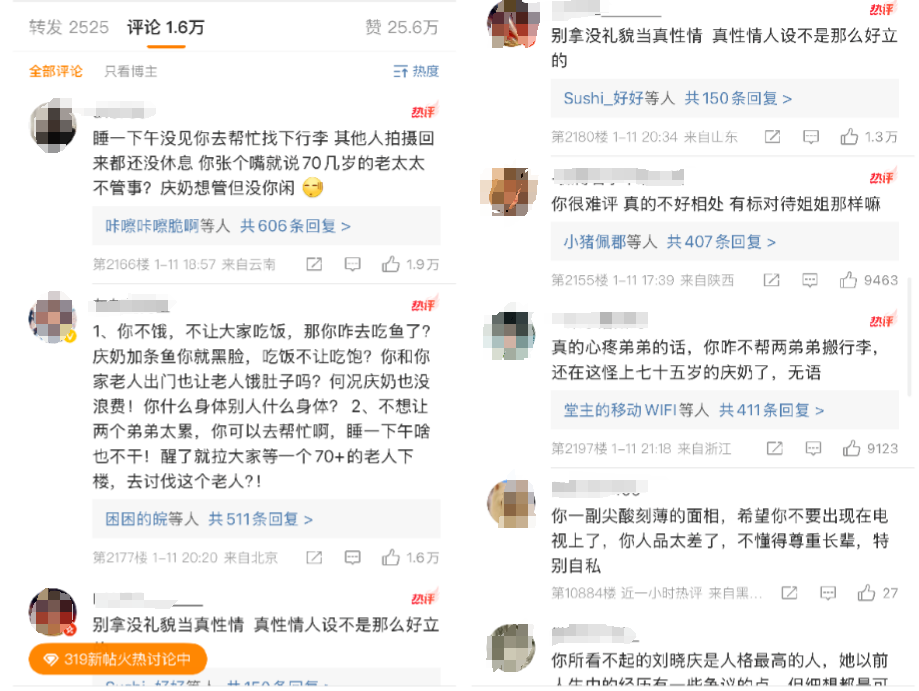The width and height of the screenshot is (919, 691).
Task: Toggle like on the 9123 likes comment
Action: click(852, 448)
